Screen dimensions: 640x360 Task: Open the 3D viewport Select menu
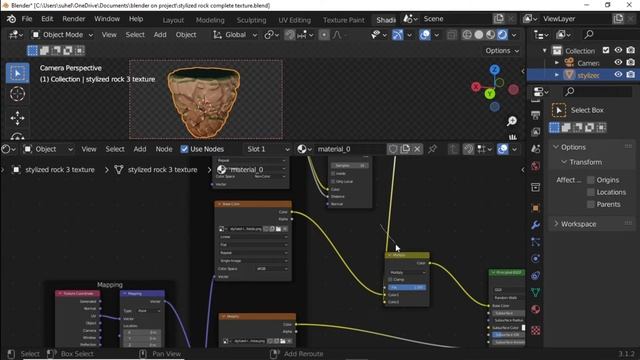click(135, 35)
